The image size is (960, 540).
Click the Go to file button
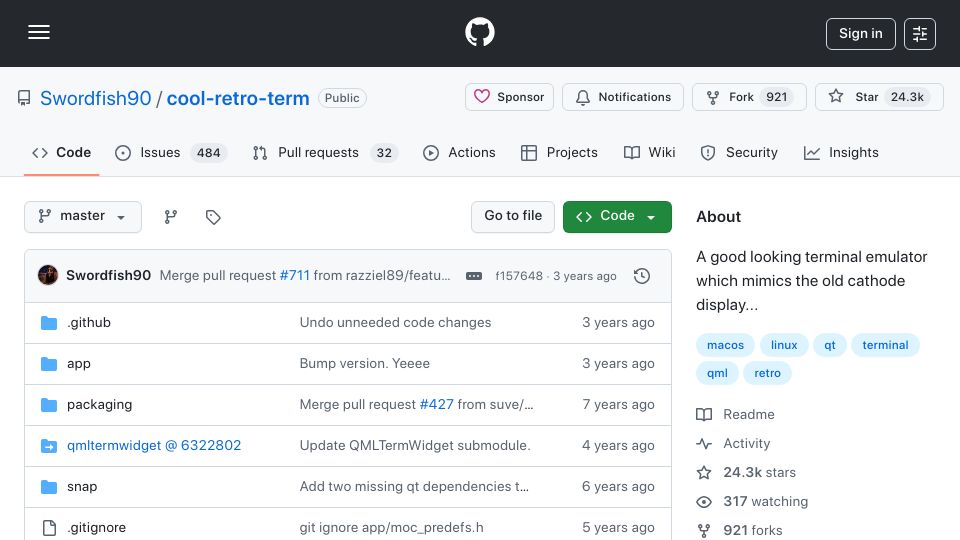click(x=513, y=217)
